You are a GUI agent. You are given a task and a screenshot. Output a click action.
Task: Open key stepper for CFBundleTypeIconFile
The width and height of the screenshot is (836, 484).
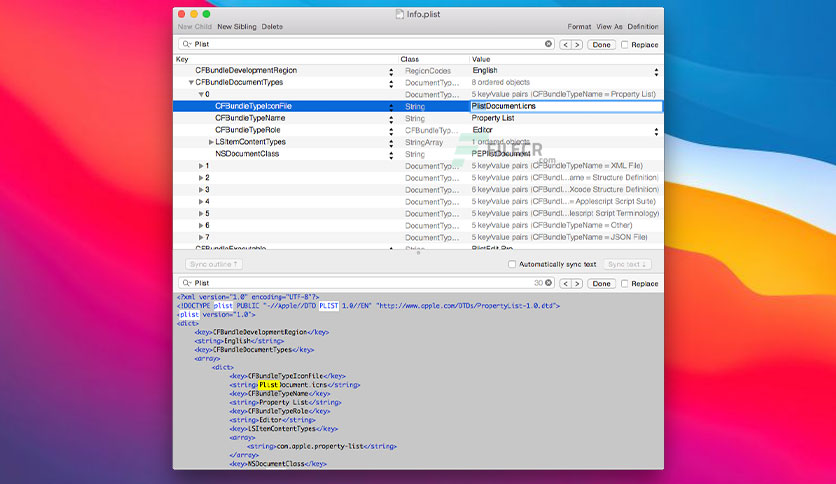(391, 107)
